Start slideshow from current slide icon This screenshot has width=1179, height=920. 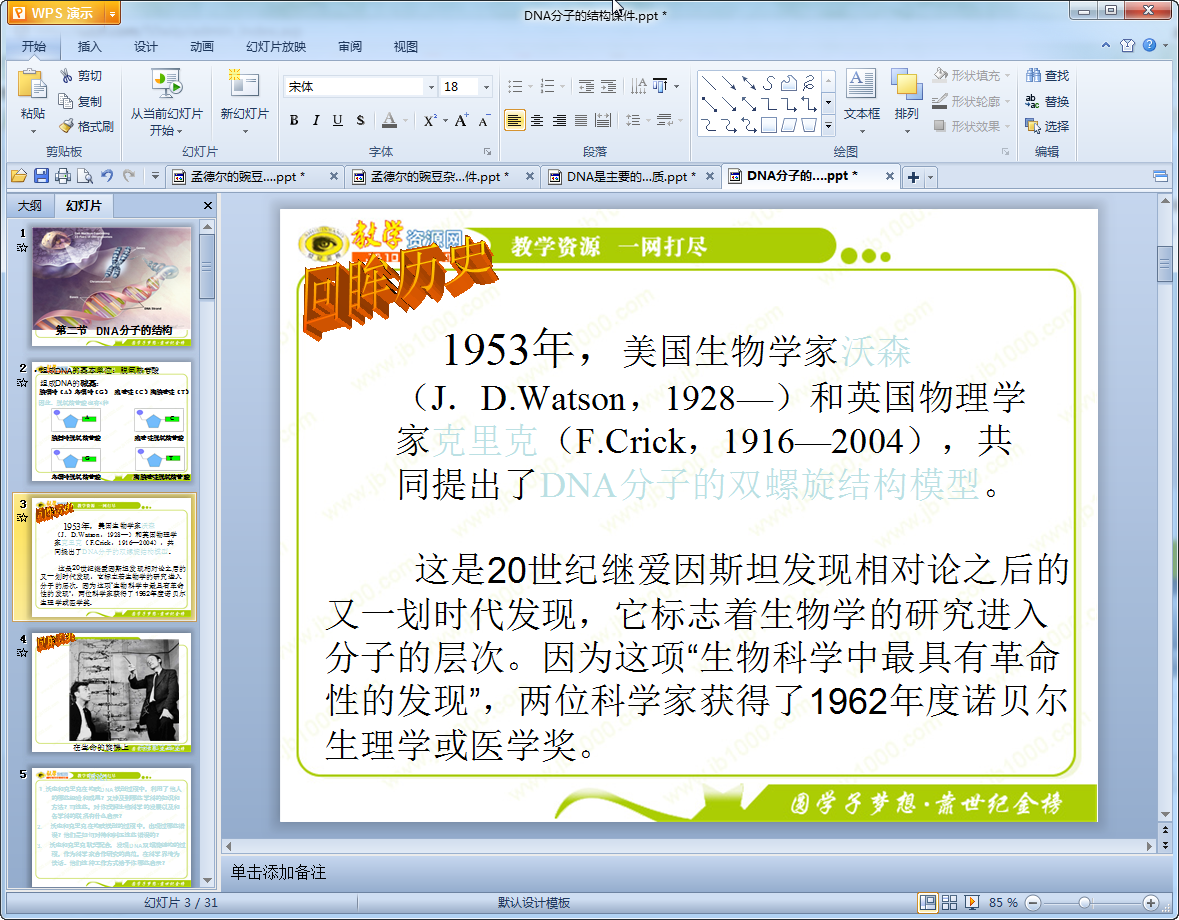tap(166, 85)
